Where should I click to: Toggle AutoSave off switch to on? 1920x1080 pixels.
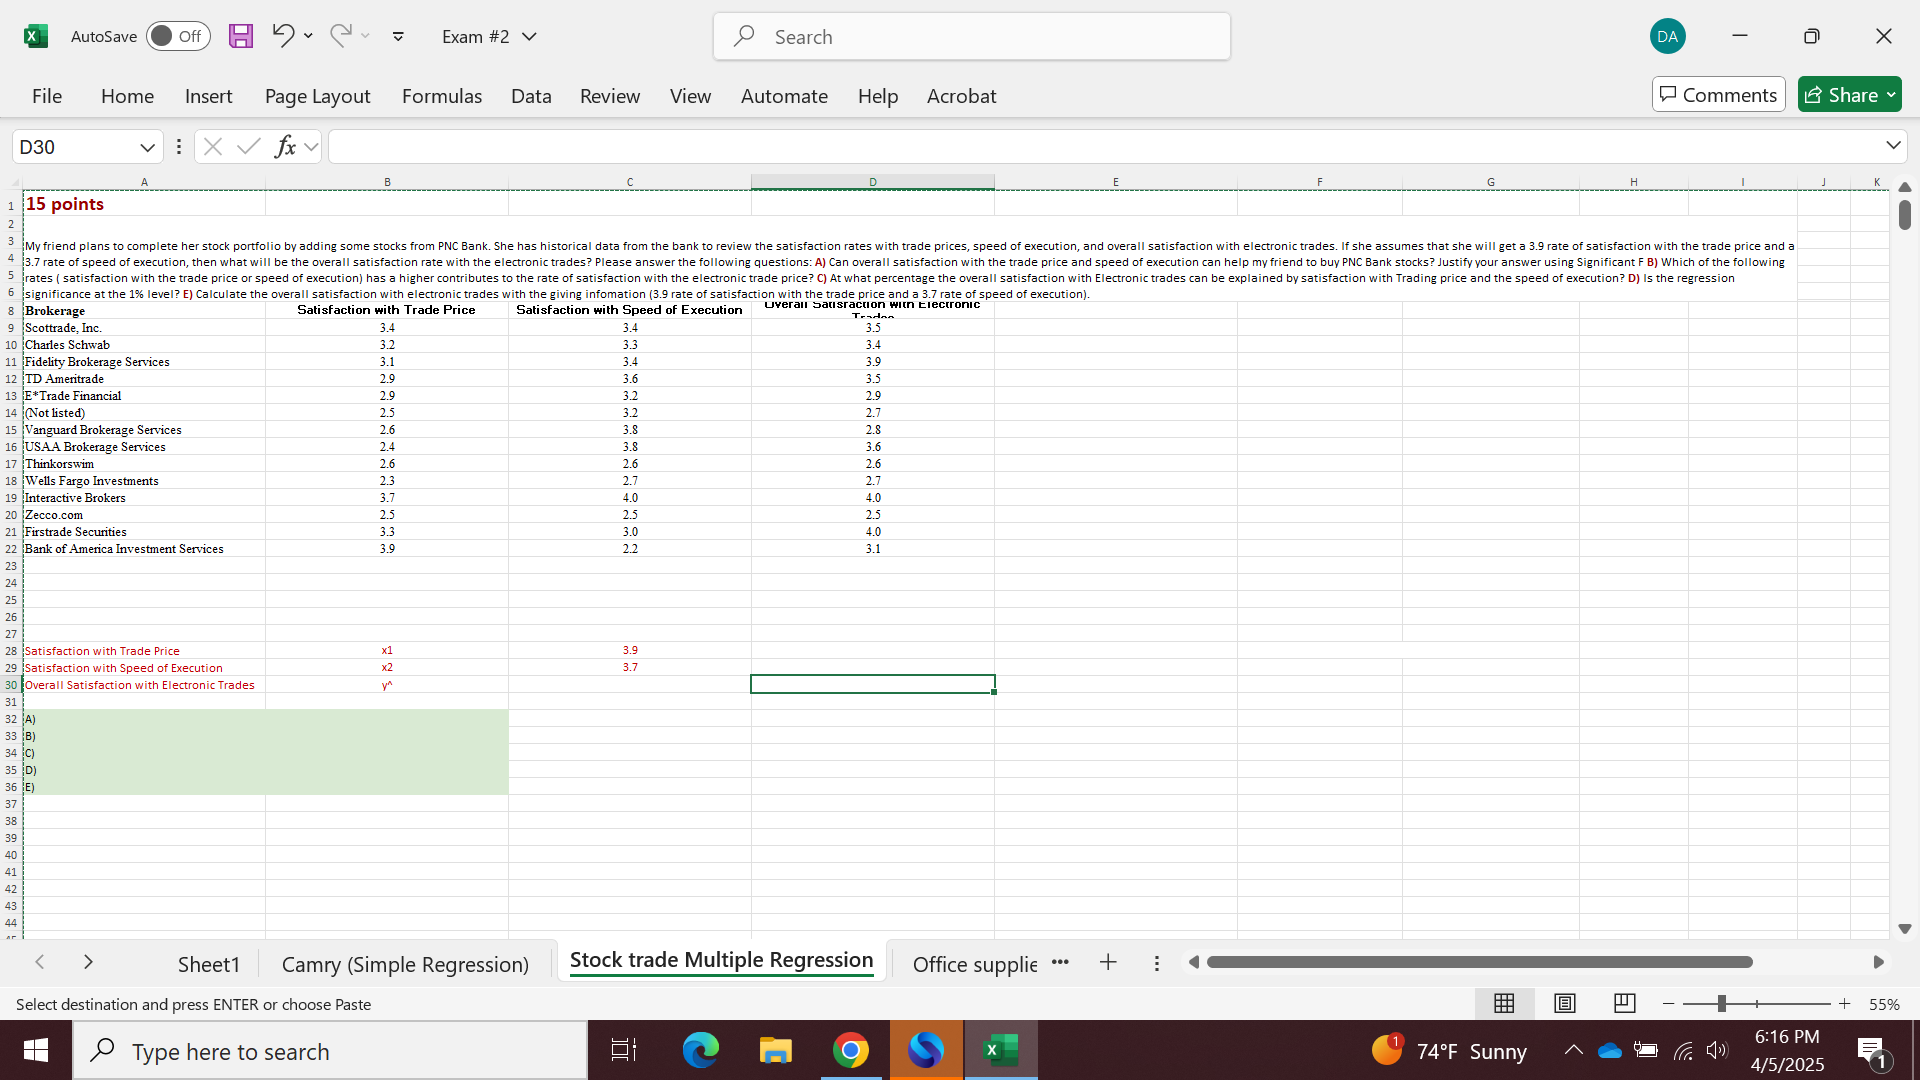coord(178,36)
